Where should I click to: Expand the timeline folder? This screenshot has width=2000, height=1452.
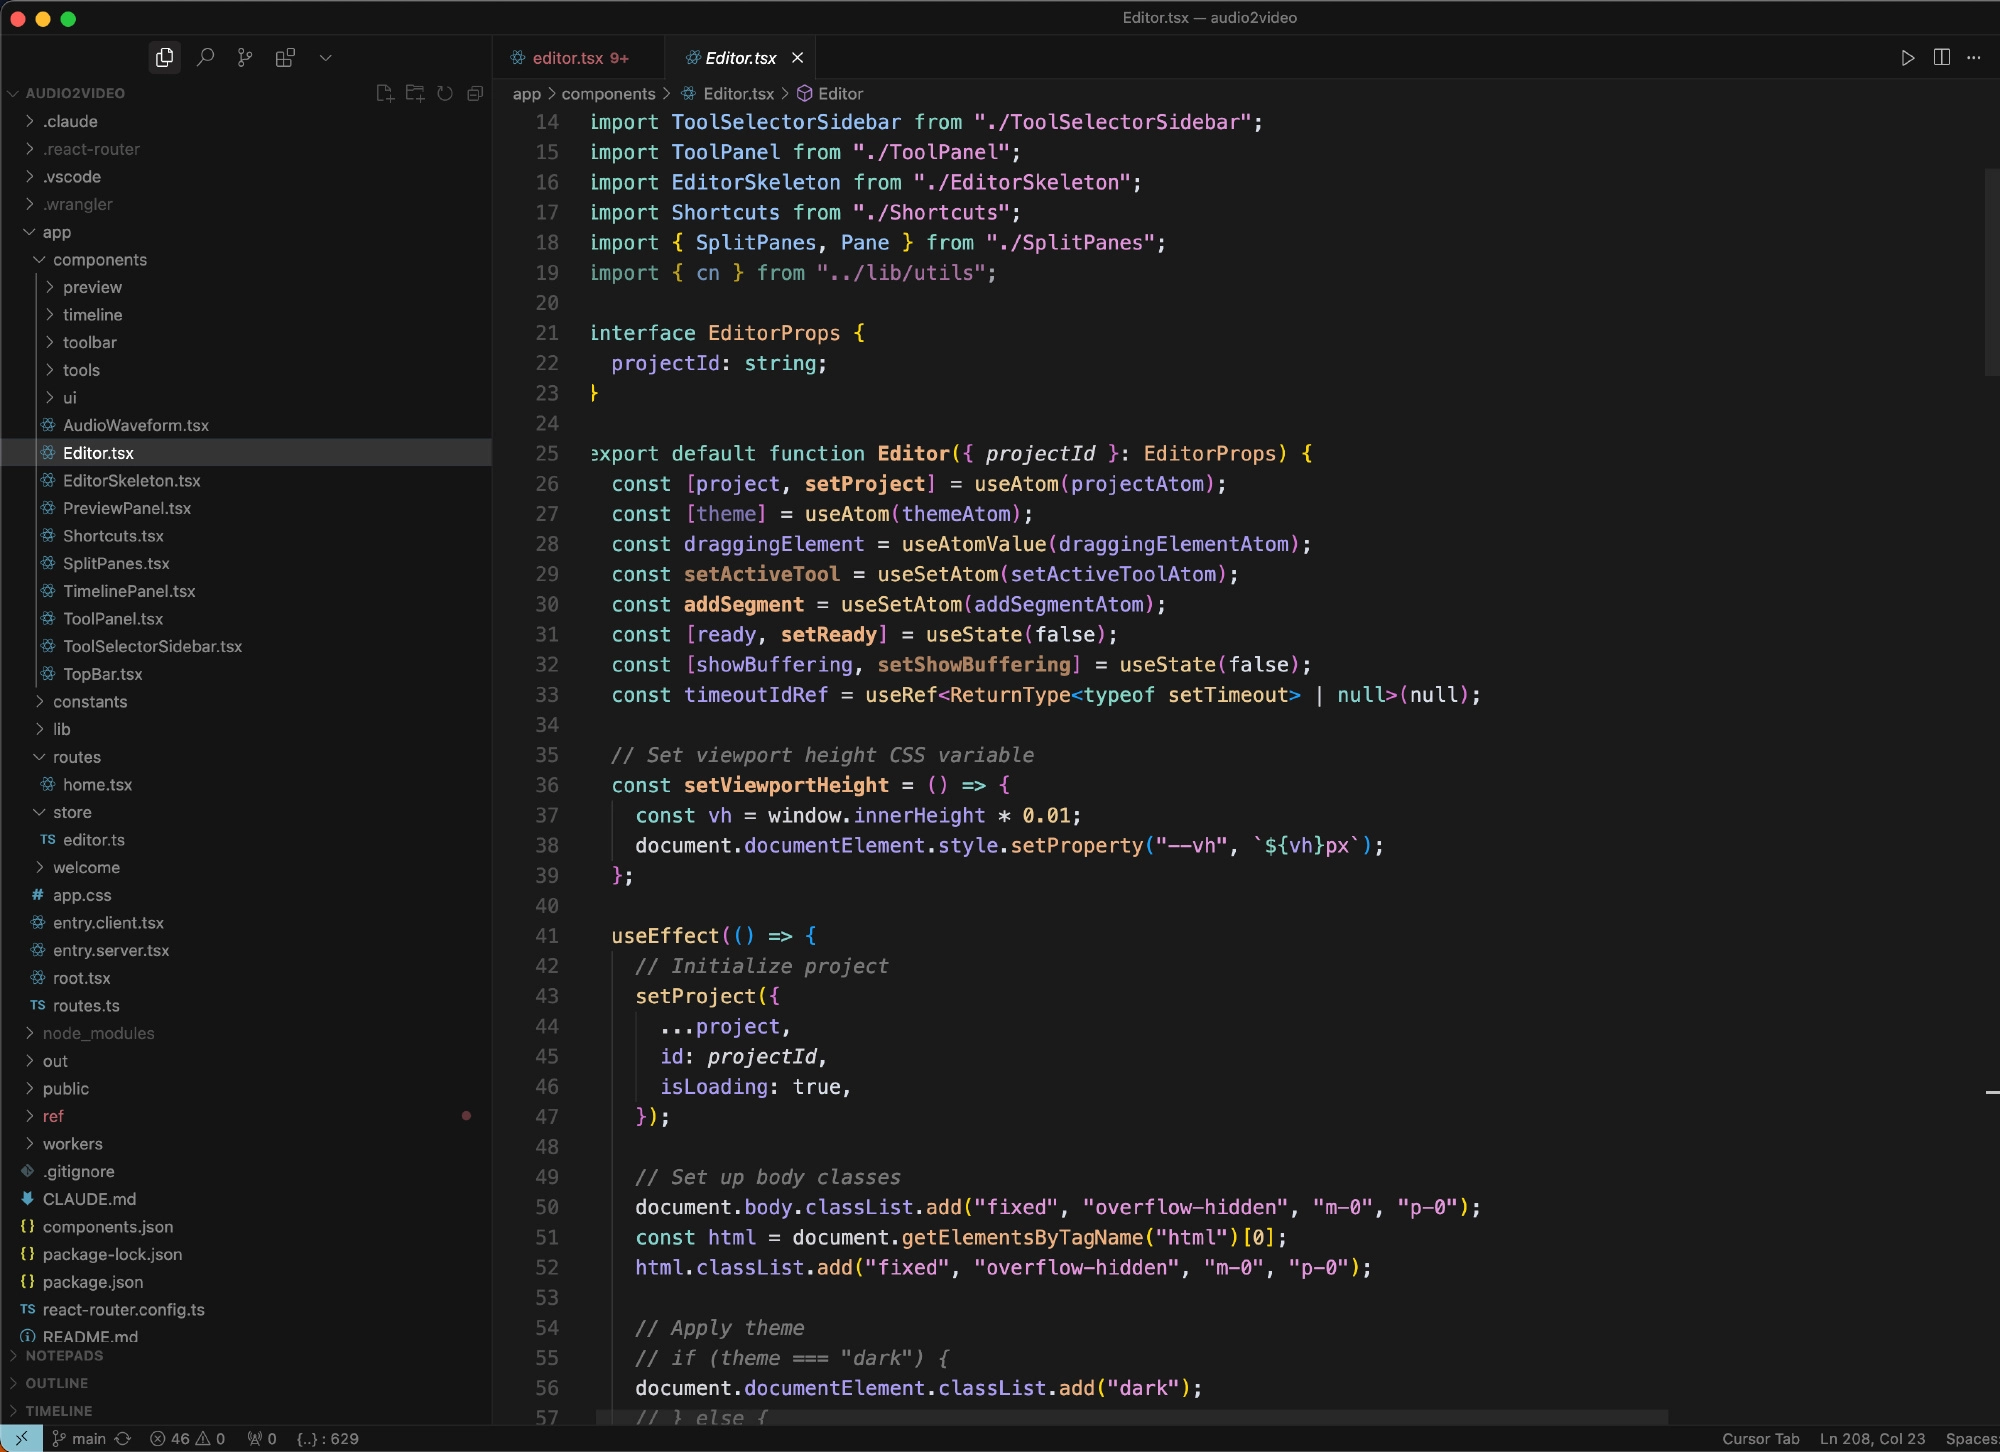(92, 314)
